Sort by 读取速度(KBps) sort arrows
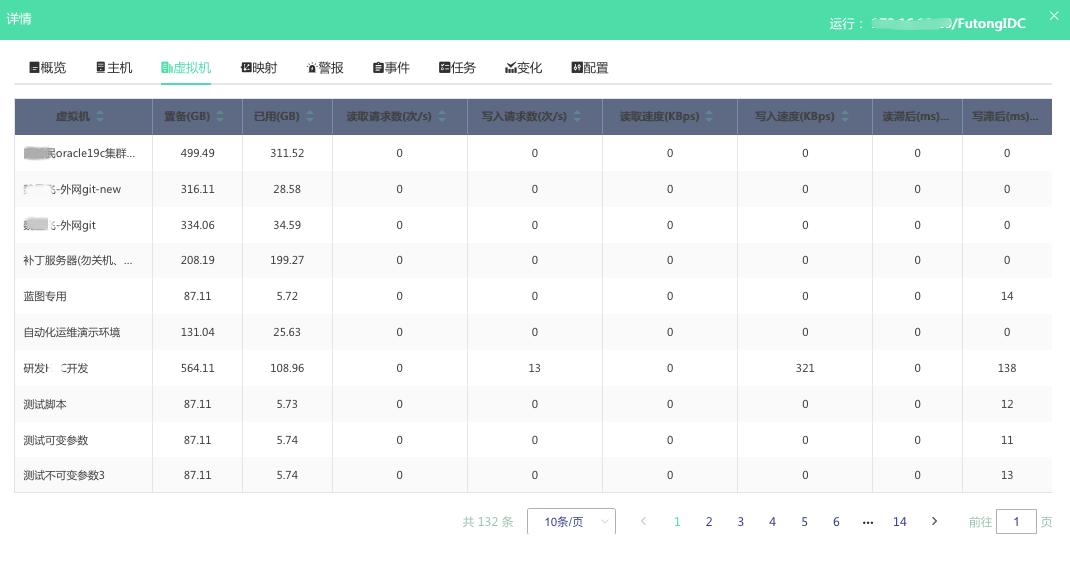The image size is (1070, 562). pyautogui.click(x=709, y=117)
